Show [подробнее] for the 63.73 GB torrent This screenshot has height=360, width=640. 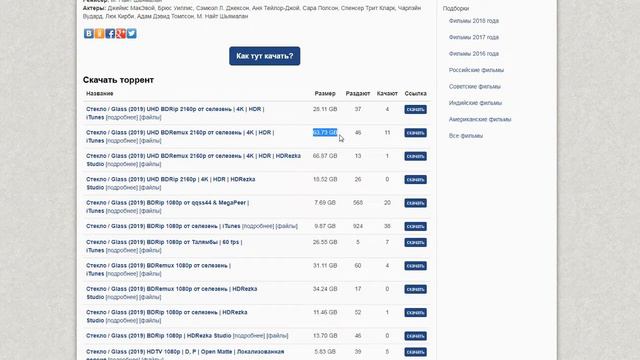122,141
